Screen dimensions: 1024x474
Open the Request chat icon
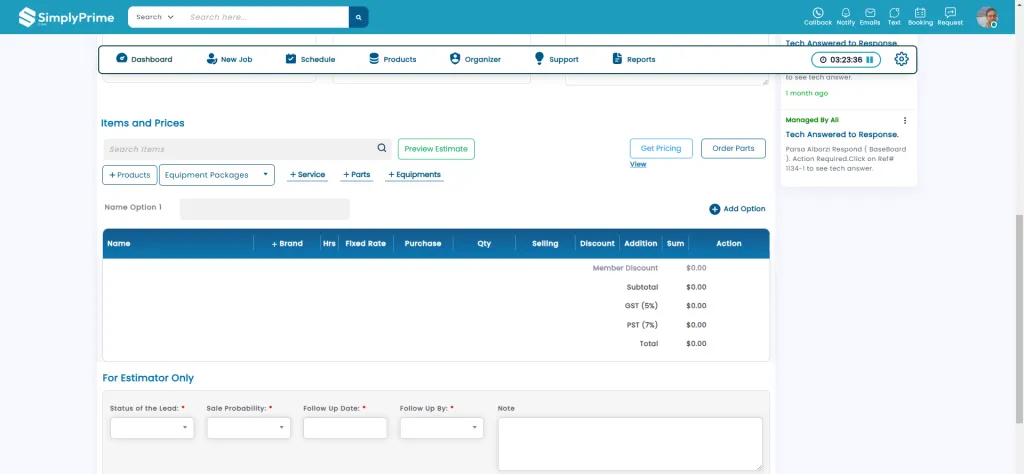click(x=950, y=17)
